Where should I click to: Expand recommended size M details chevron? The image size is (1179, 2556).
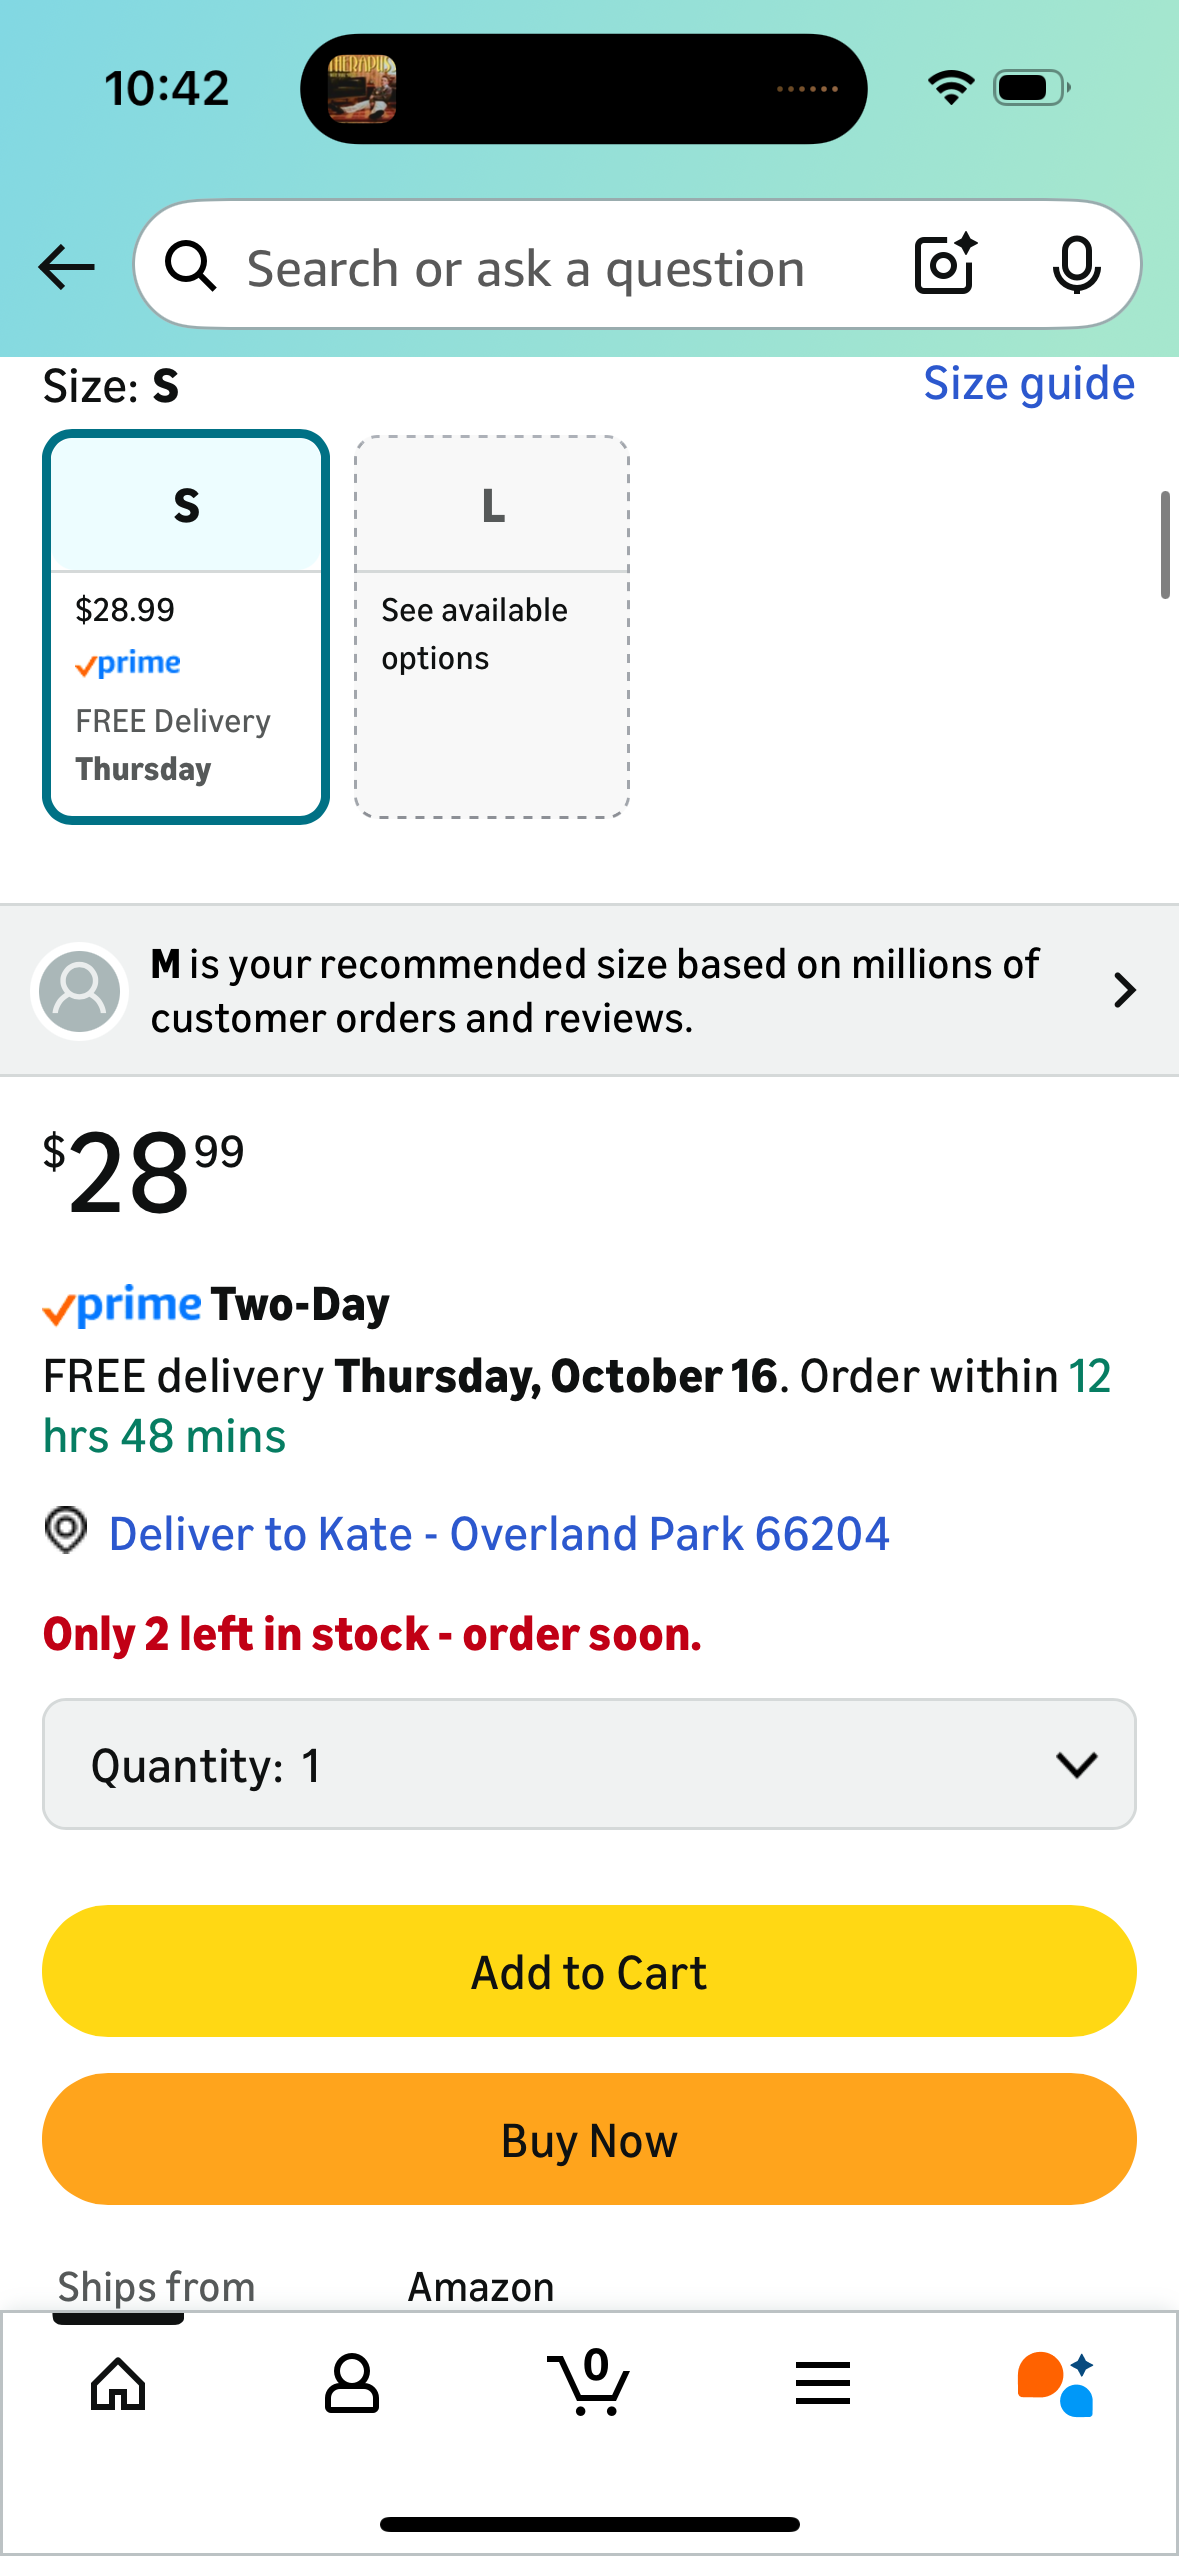(1125, 990)
